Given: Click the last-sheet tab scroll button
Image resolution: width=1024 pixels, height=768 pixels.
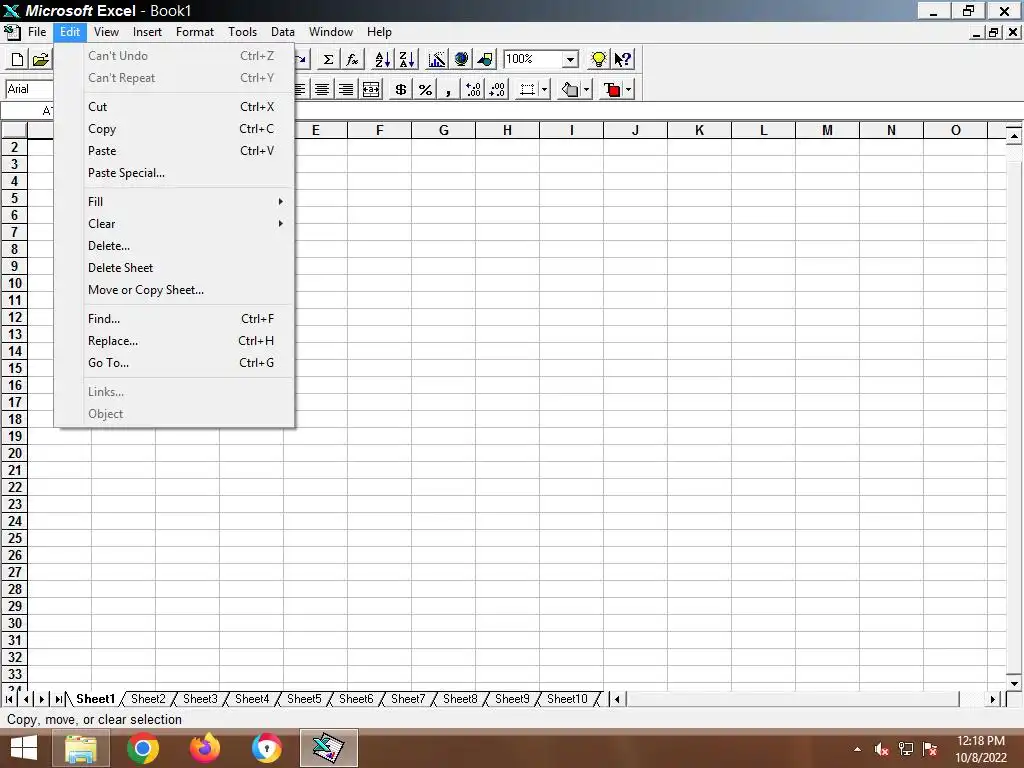Looking at the screenshot, I should [59, 699].
